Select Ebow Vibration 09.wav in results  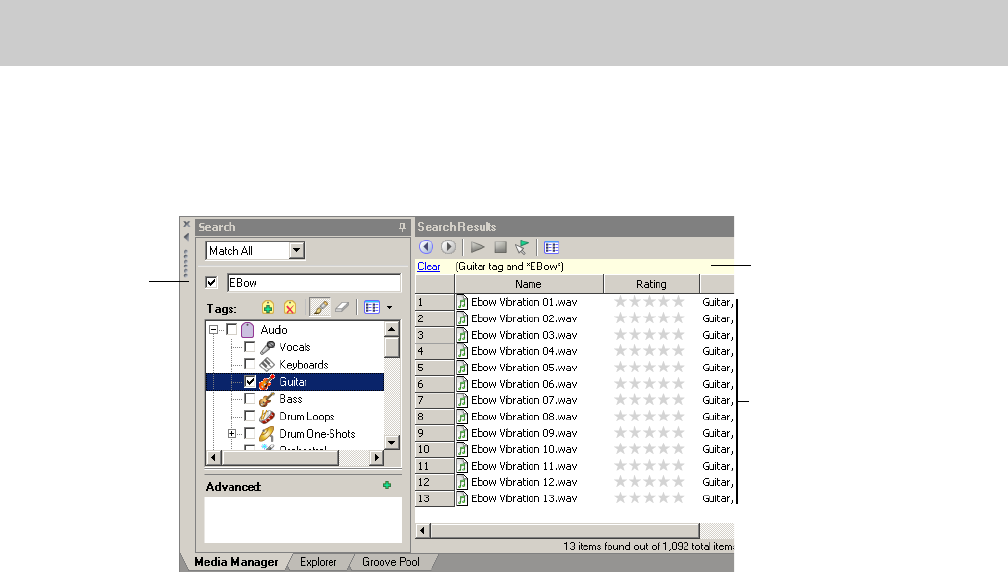pyautogui.click(x=524, y=433)
